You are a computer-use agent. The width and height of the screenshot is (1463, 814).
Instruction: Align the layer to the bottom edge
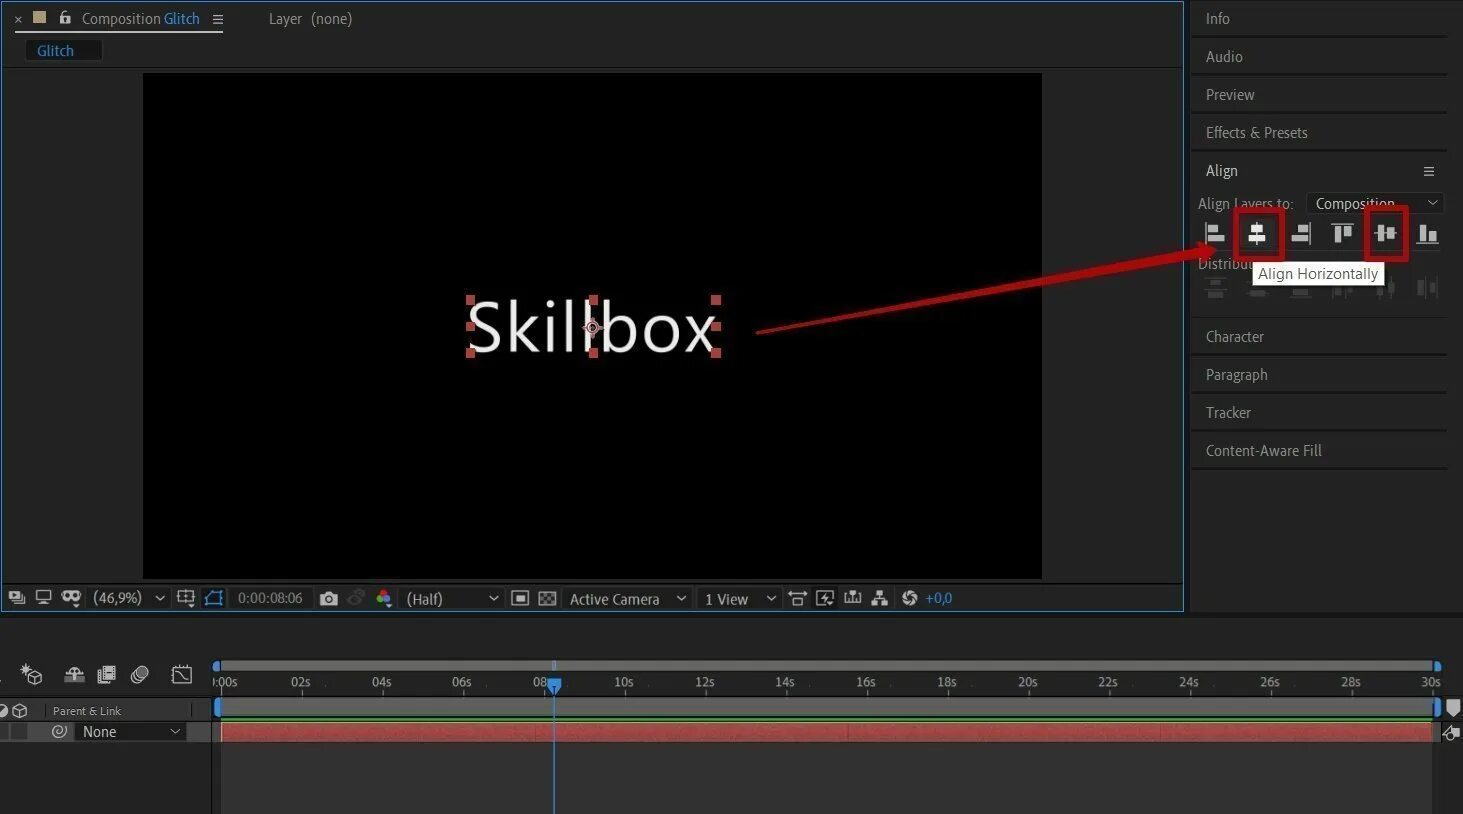[1427, 234]
